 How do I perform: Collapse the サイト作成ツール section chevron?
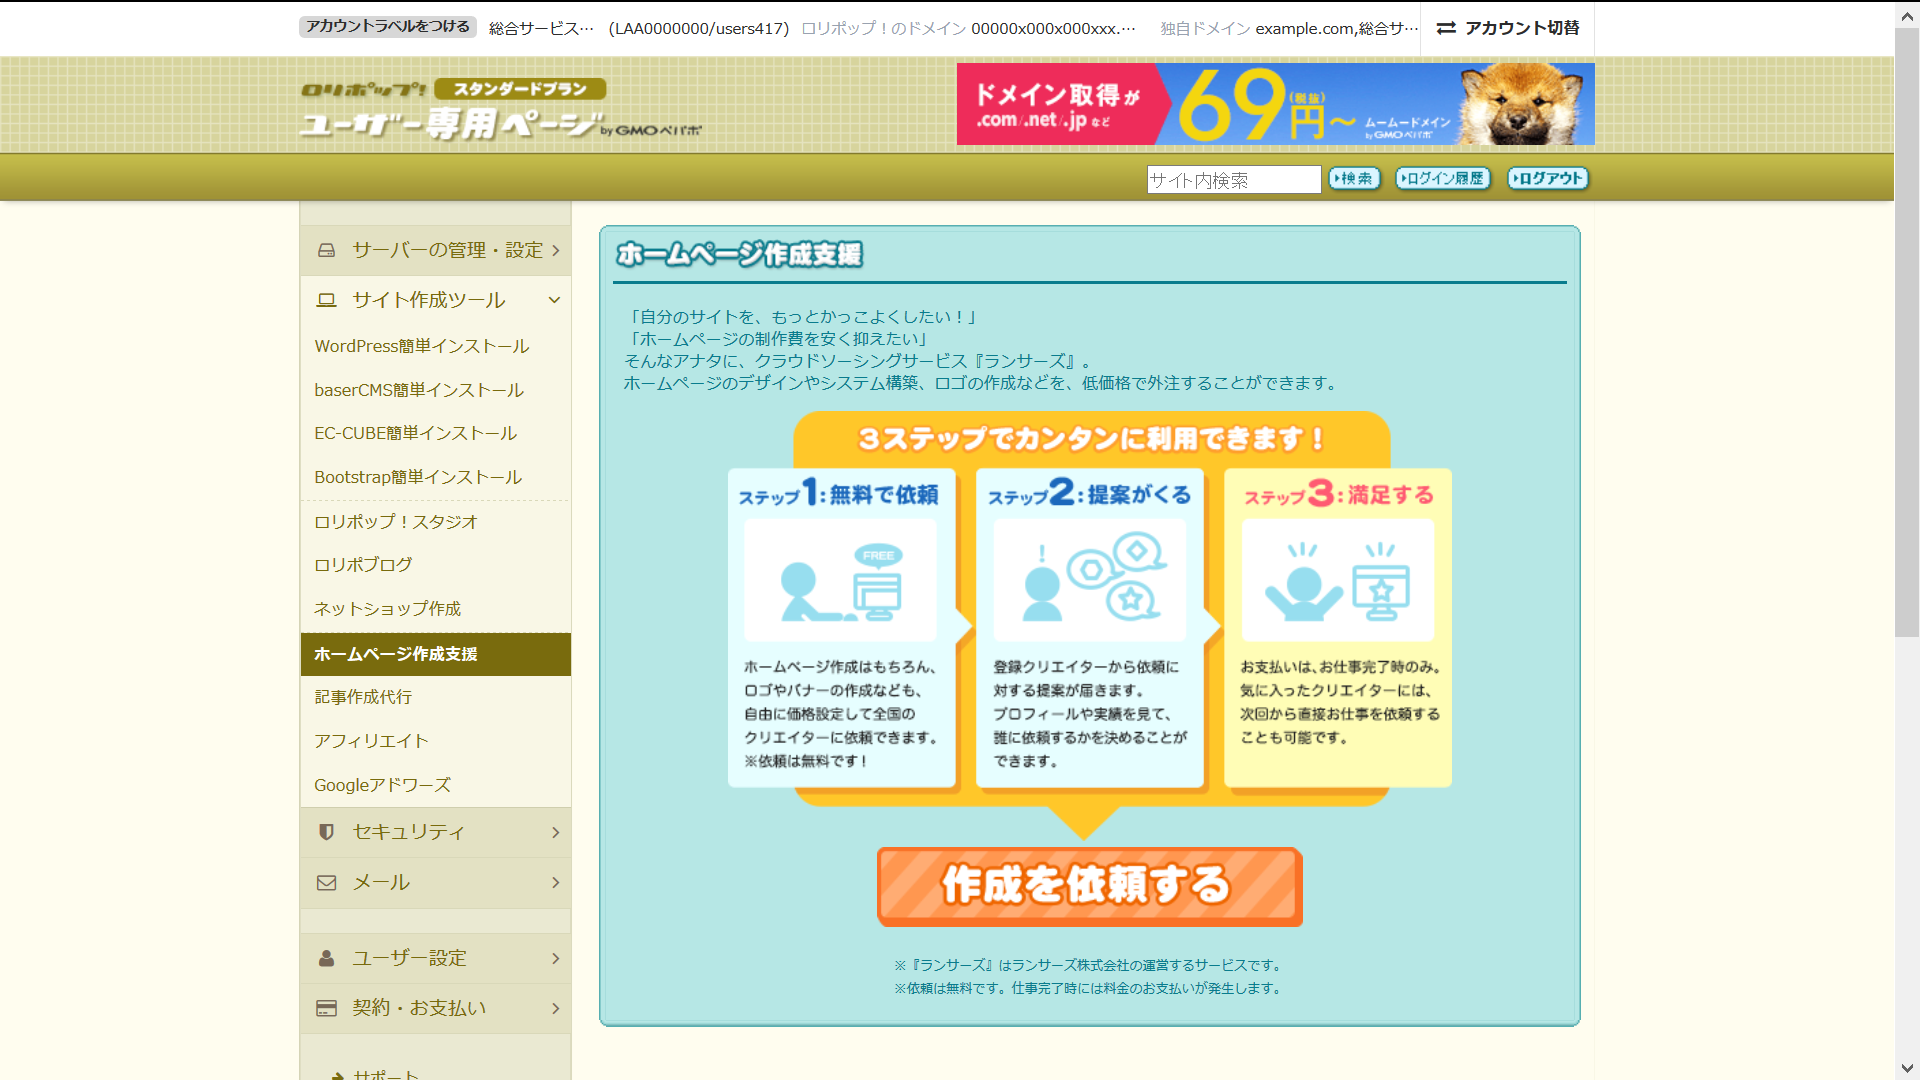click(554, 300)
